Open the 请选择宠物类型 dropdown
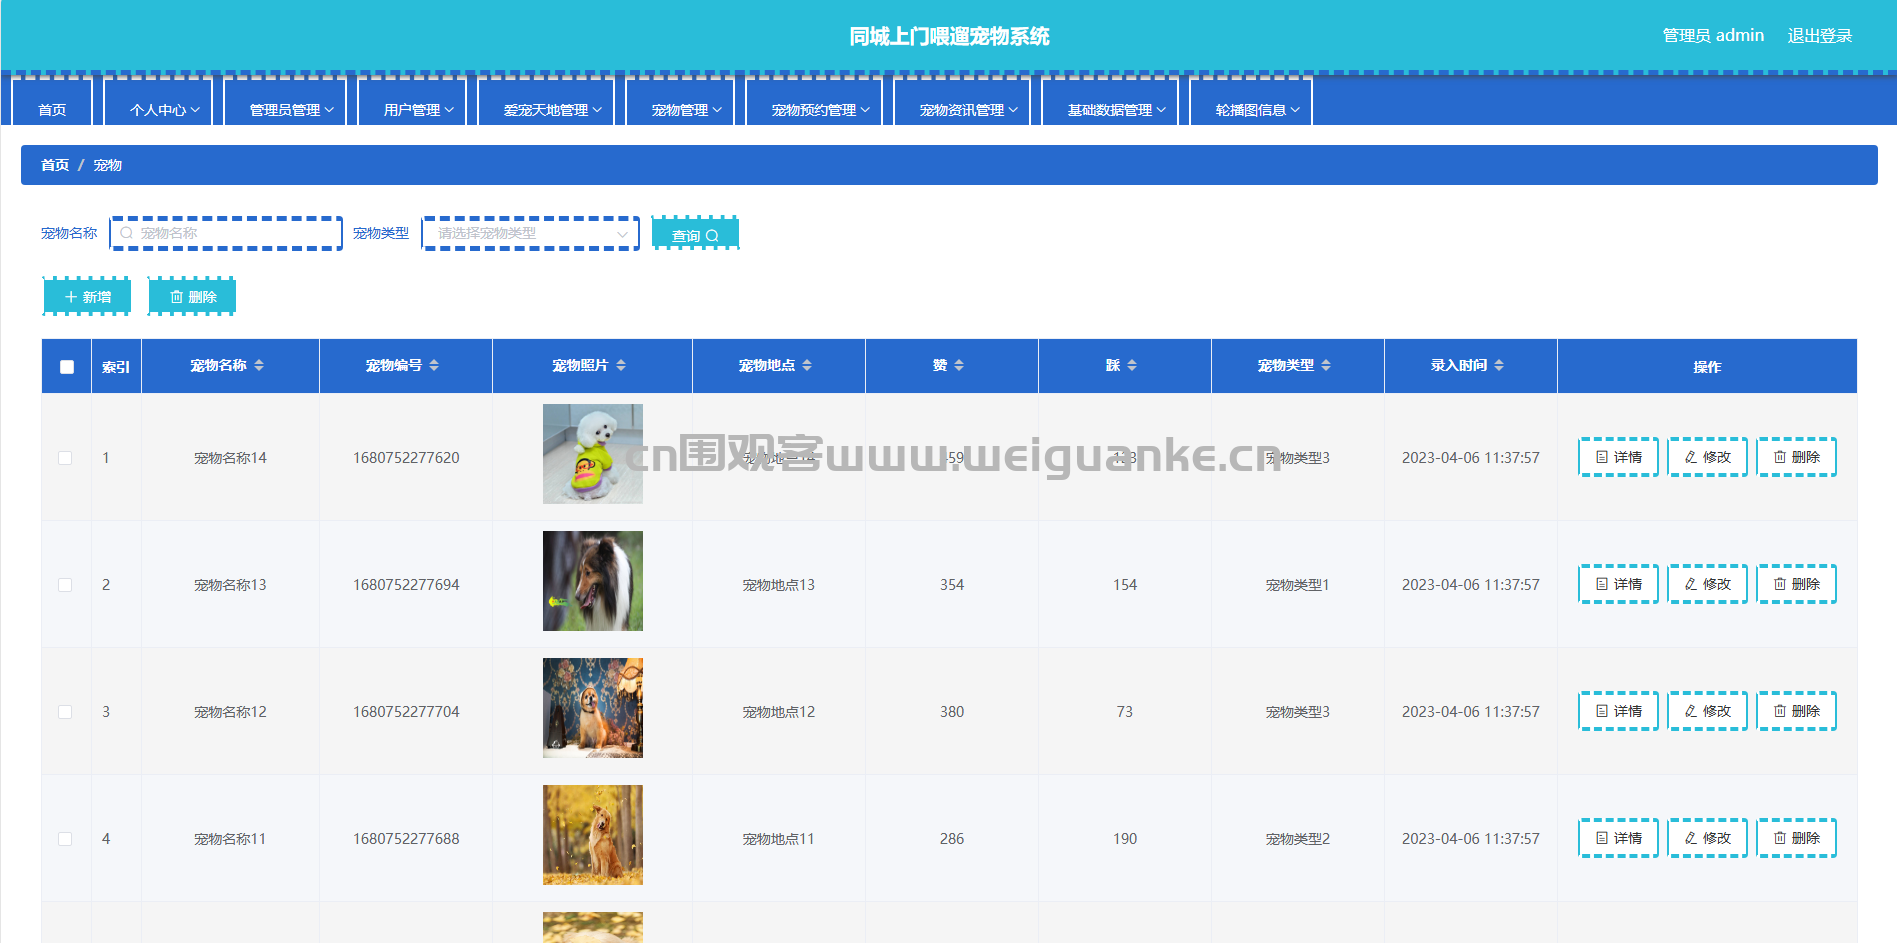This screenshot has width=1897, height=943. (531, 234)
